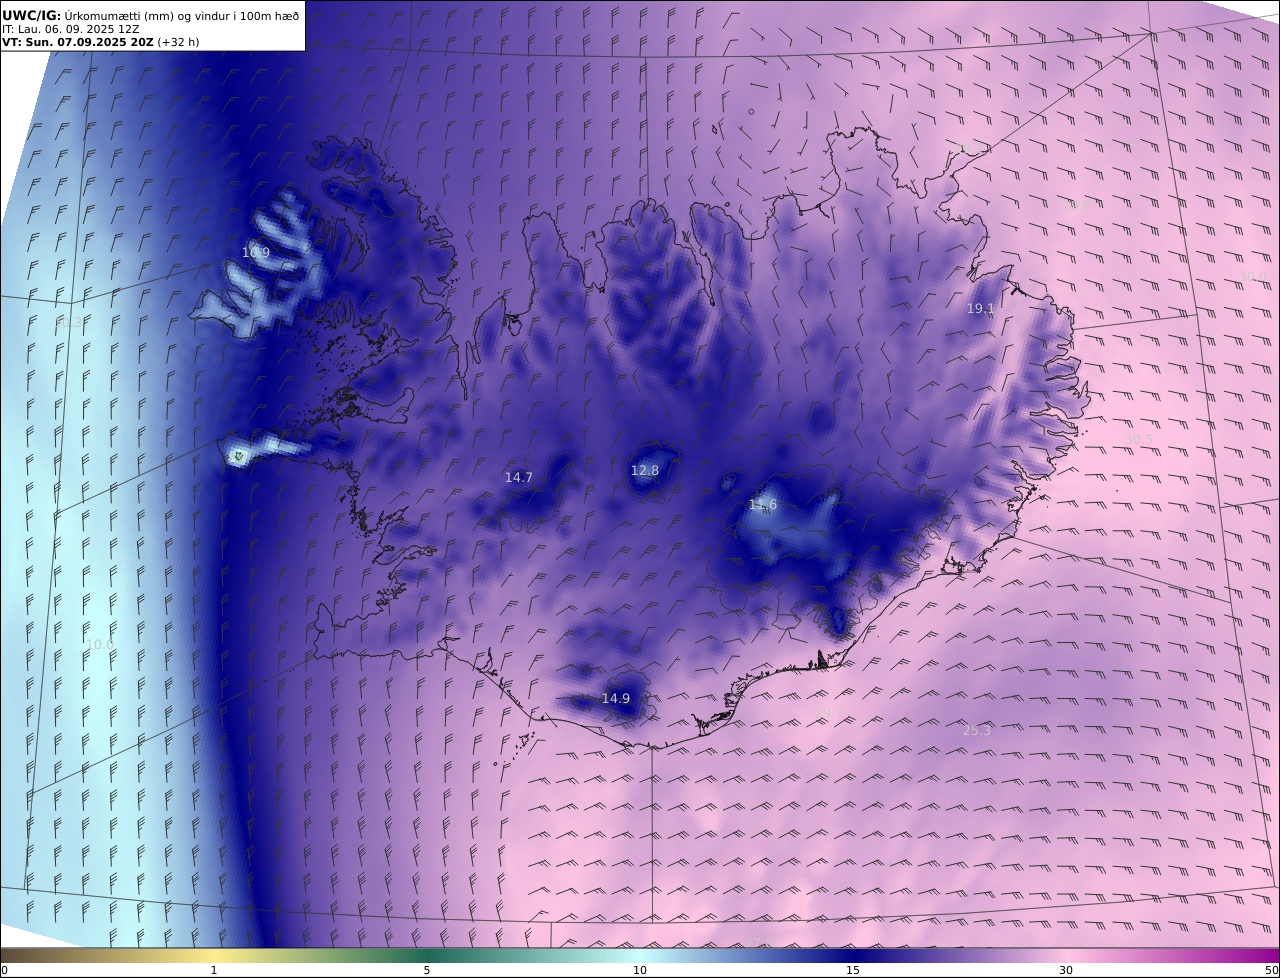1280x978 pixels.
Task: Click the color scale tick labeled 30
Action: (1066, 970)
